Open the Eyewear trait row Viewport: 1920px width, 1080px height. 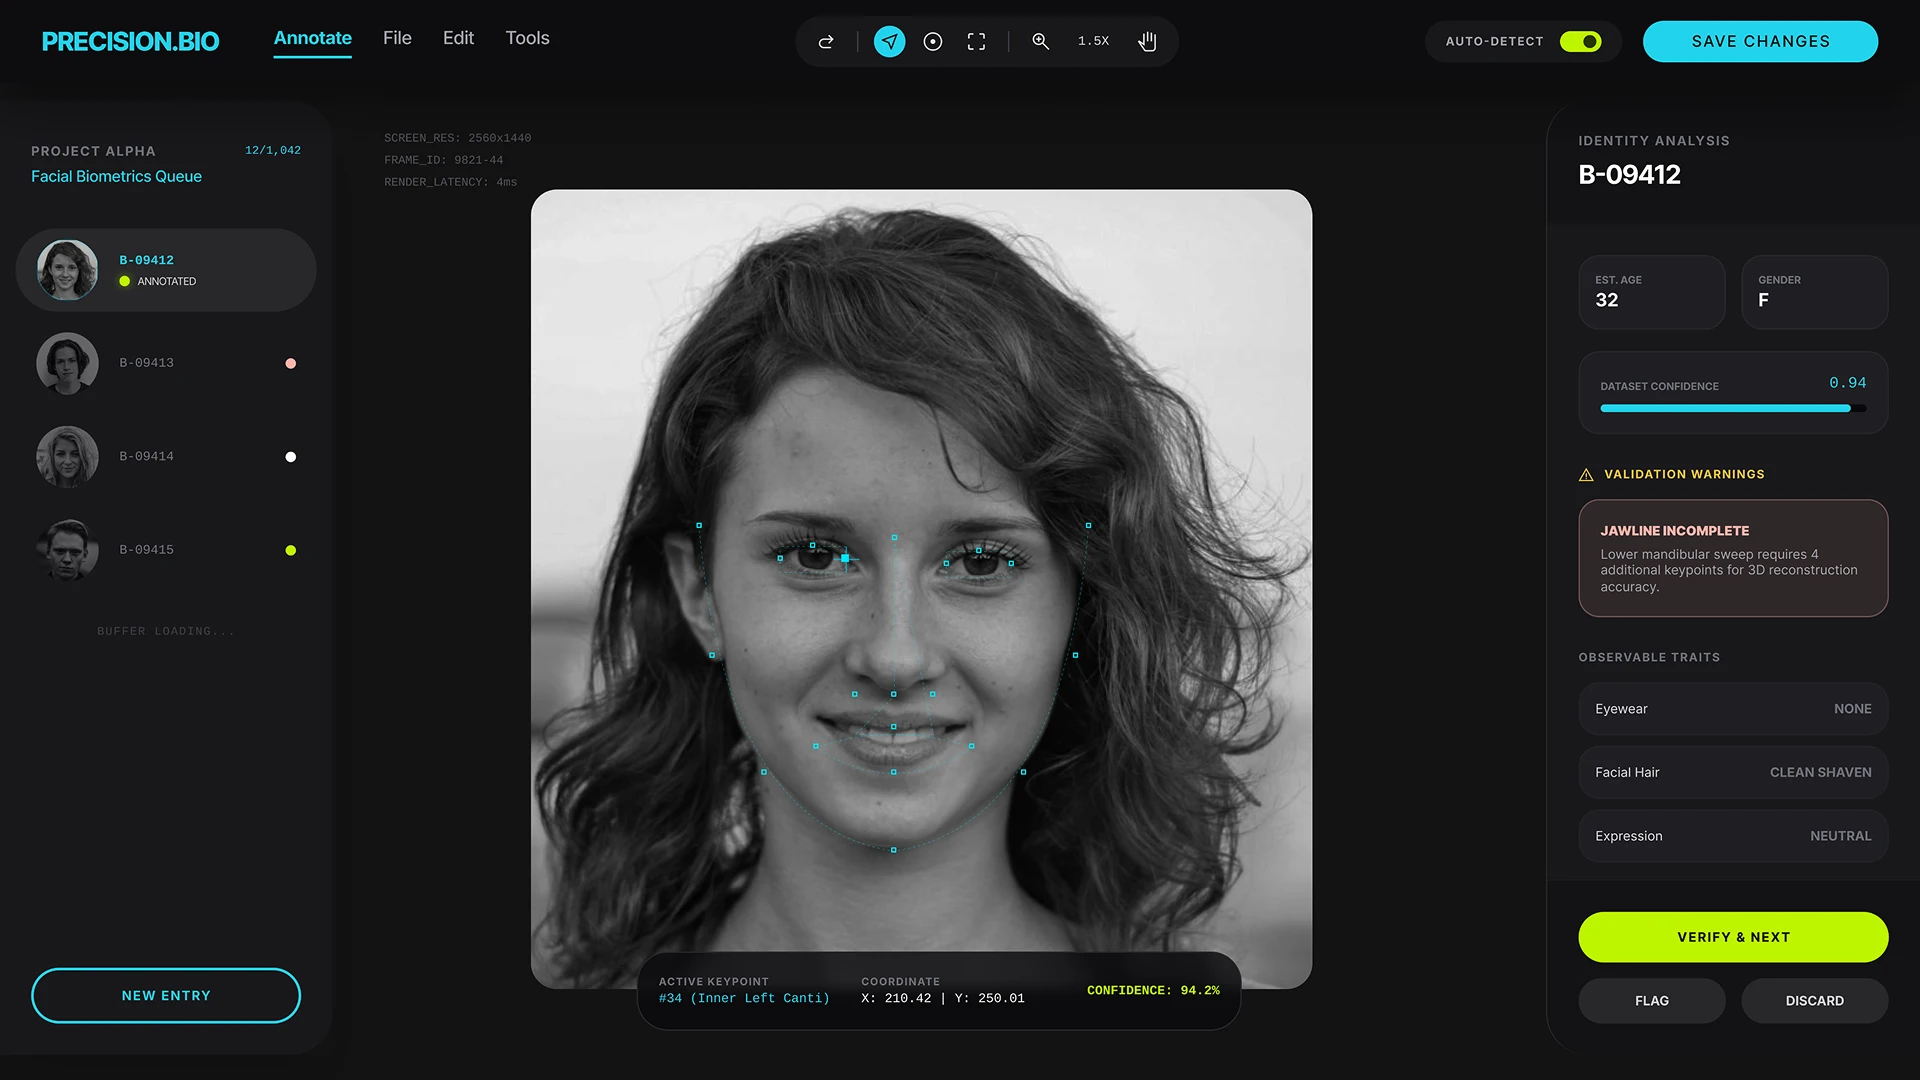[x=1732, y=709]
